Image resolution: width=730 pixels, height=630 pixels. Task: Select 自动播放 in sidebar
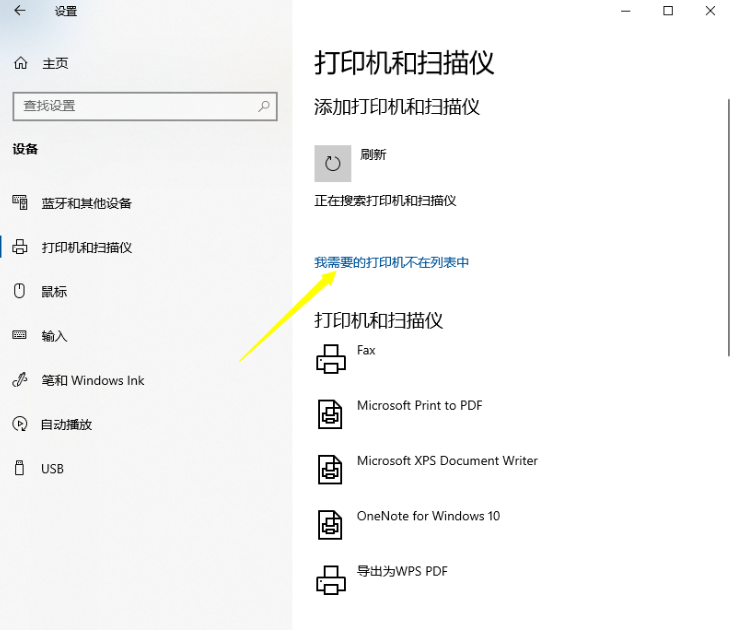[66, 424]
